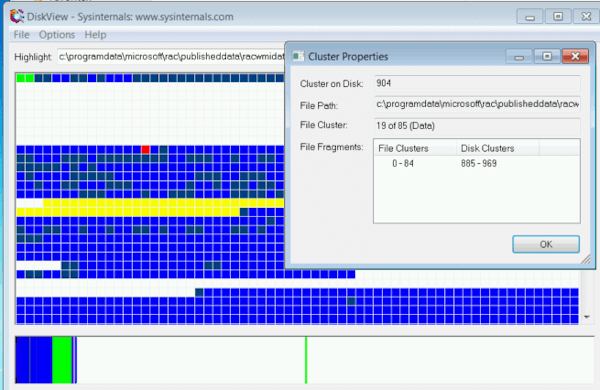
Task: Click the green marker line in the volume overview bar
Action: click(306, 360)
